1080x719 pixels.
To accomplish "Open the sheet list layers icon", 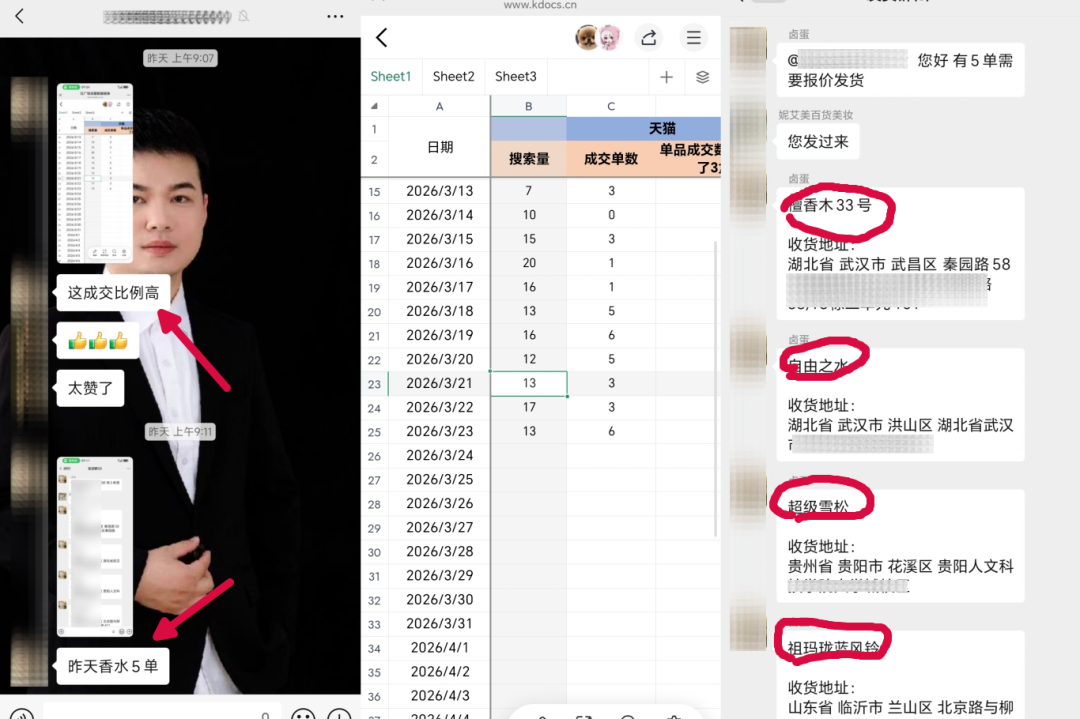I will (702, 77).
